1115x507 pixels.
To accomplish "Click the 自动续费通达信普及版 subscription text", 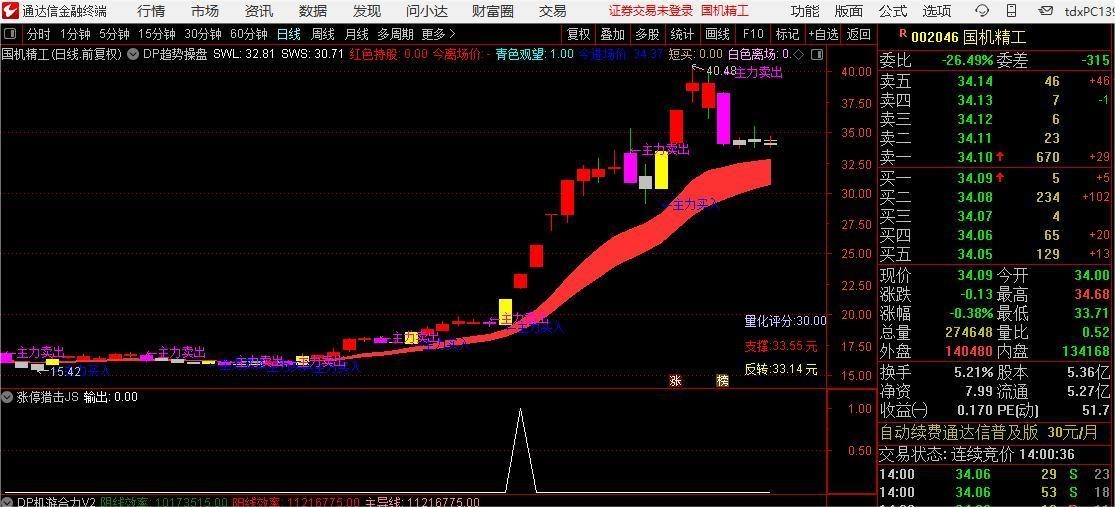I will click(959, 432).
